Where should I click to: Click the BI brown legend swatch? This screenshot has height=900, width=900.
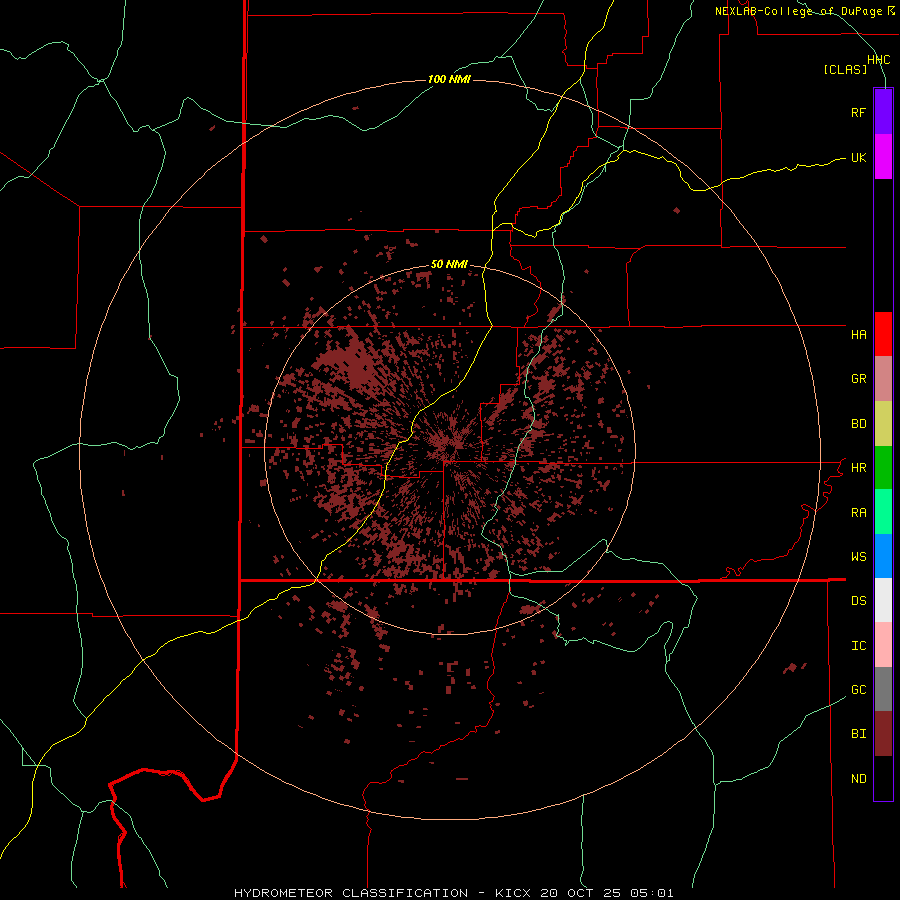click(883, 734)
